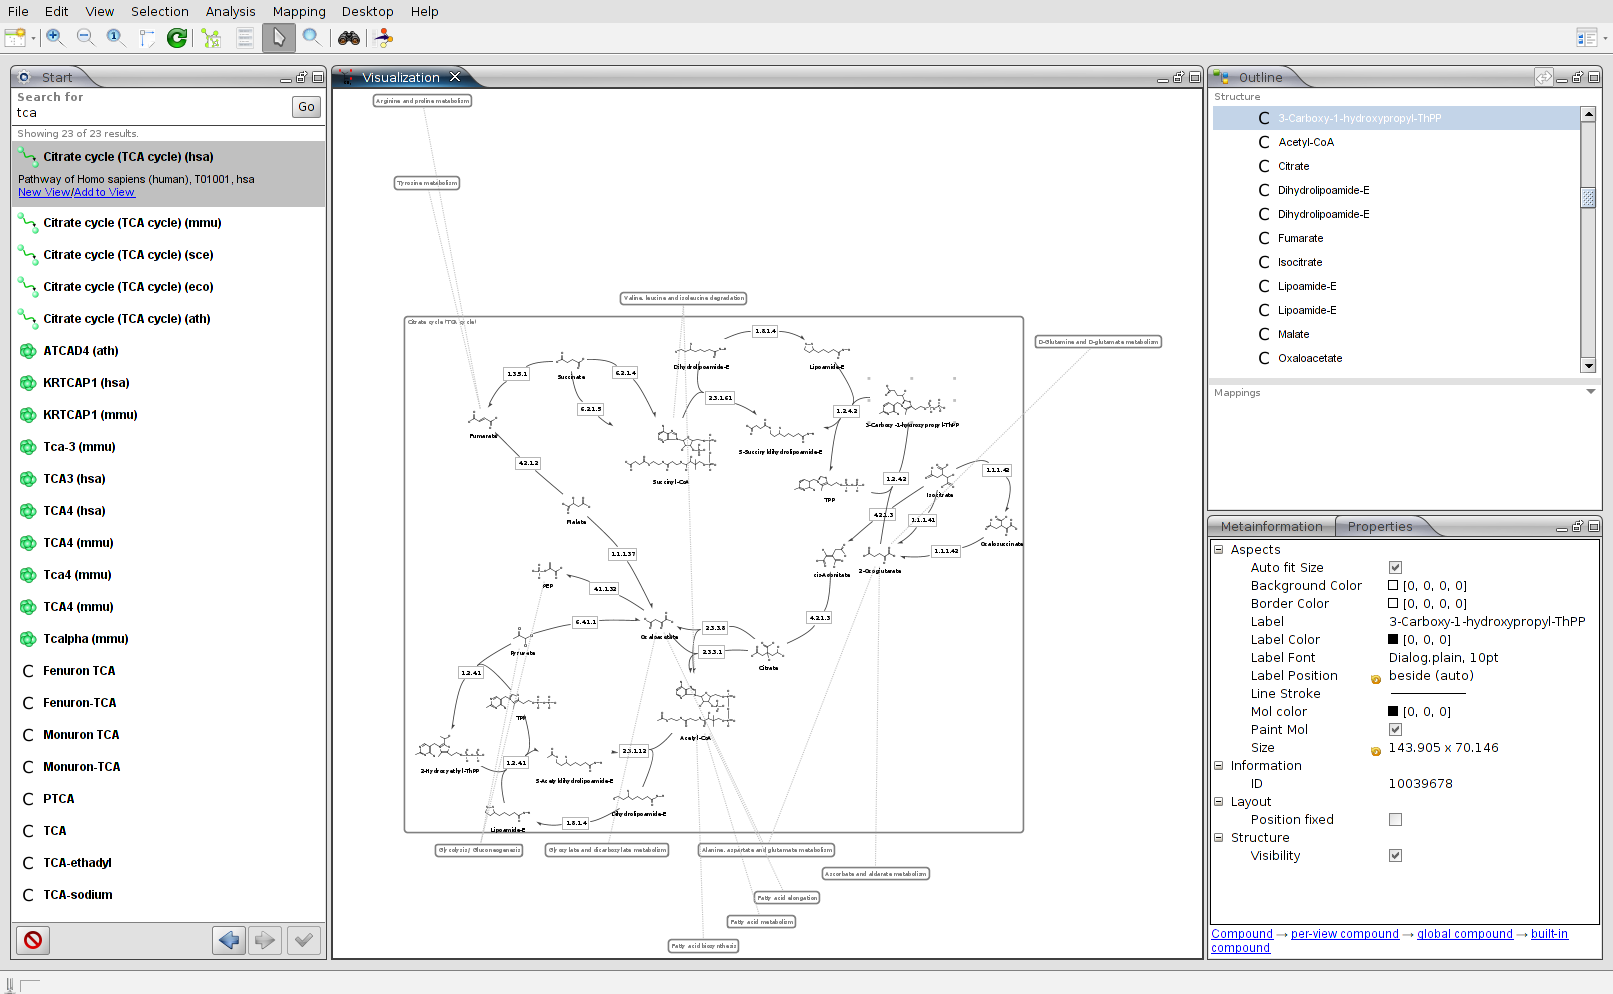Collapse the Information property group
Image resolution: width=1613 pixels, height=994 pixels.
pyautogui.click(x=1219, y=766)
